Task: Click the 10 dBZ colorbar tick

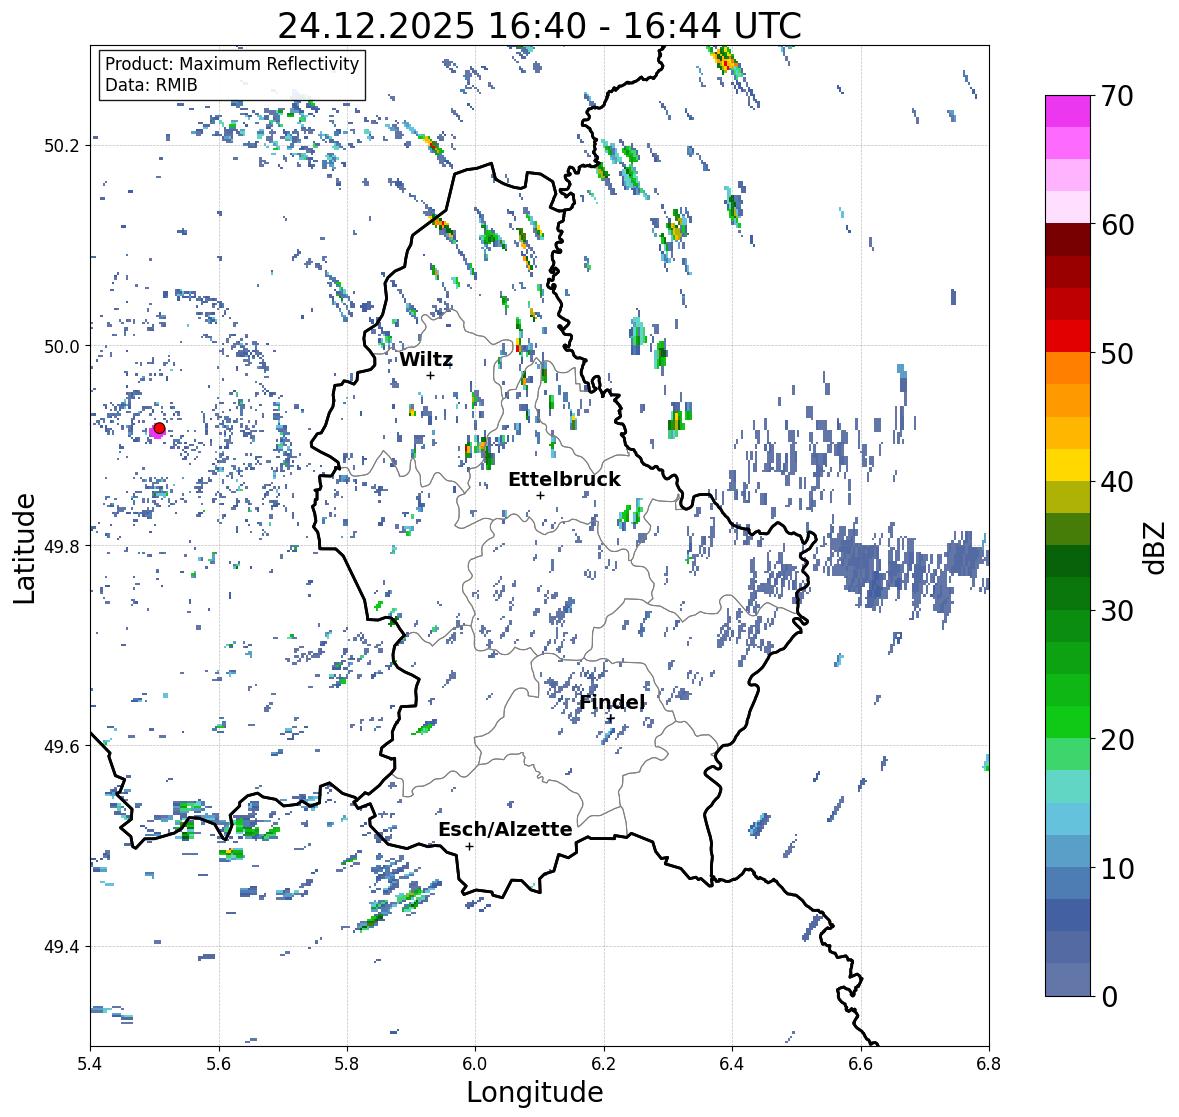Action: 1117,868
